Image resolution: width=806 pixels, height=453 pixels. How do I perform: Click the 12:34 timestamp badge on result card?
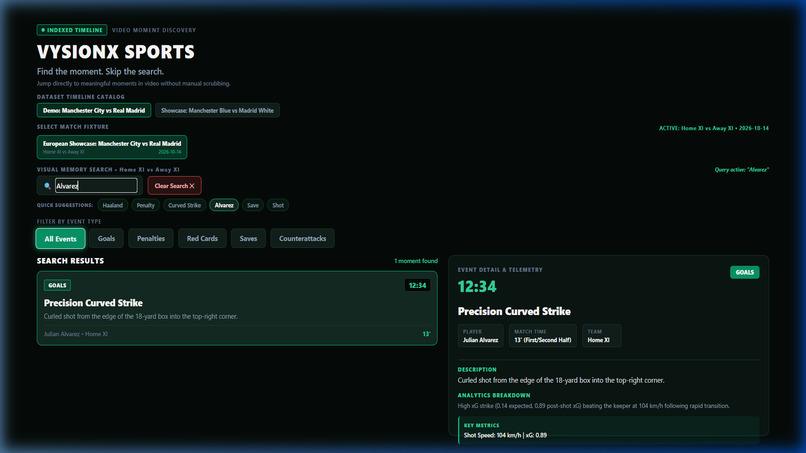pos(417,285)
